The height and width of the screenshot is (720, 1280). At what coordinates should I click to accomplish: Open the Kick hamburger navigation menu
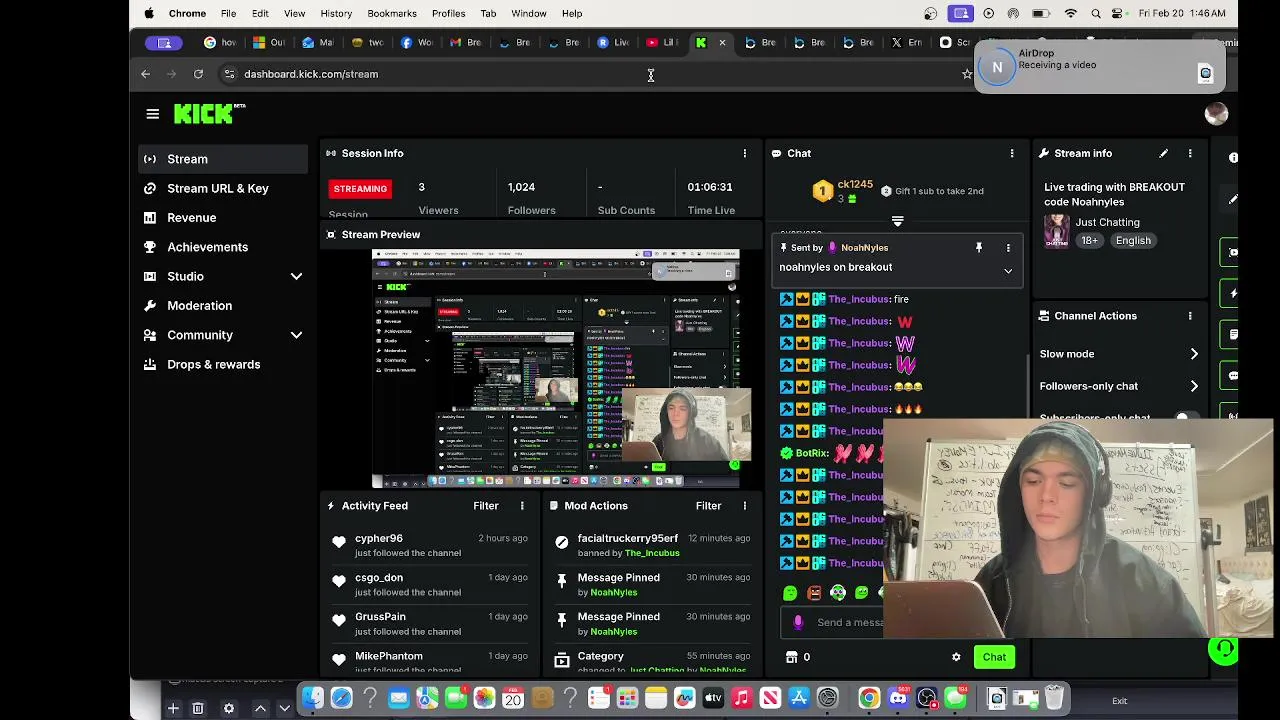152,114
